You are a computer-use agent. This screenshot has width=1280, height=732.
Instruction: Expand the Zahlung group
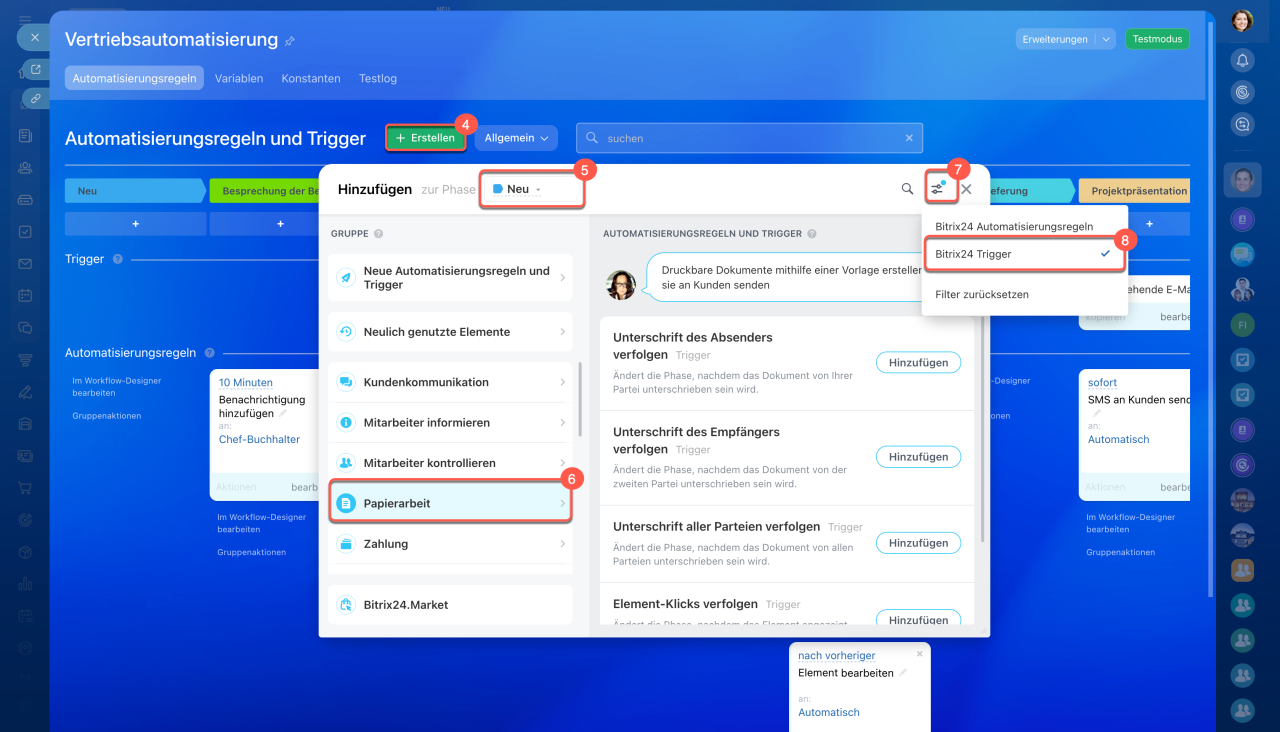click(x=450, y=544)
